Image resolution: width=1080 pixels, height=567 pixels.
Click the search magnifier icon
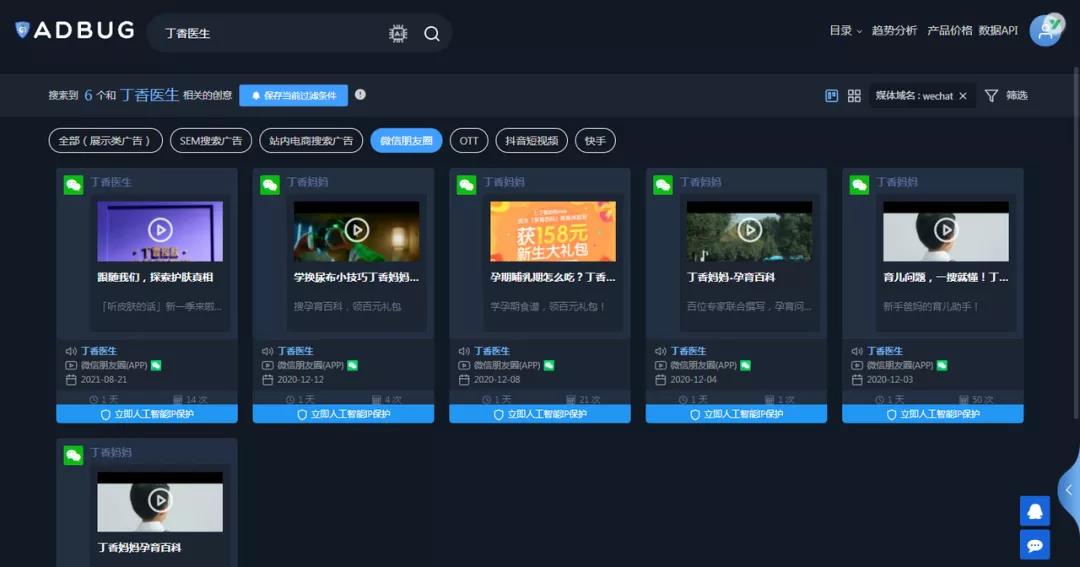coord(432,33)
